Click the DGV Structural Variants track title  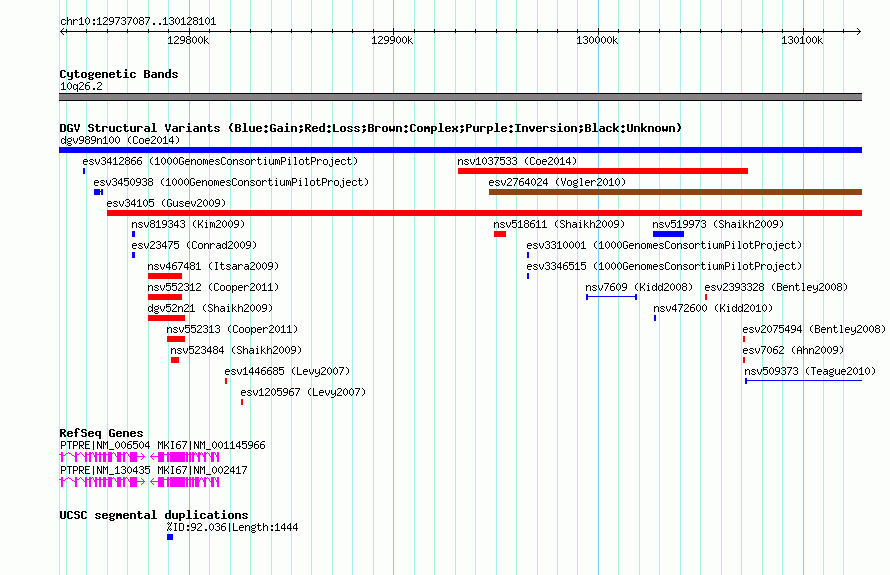point(371,128)
